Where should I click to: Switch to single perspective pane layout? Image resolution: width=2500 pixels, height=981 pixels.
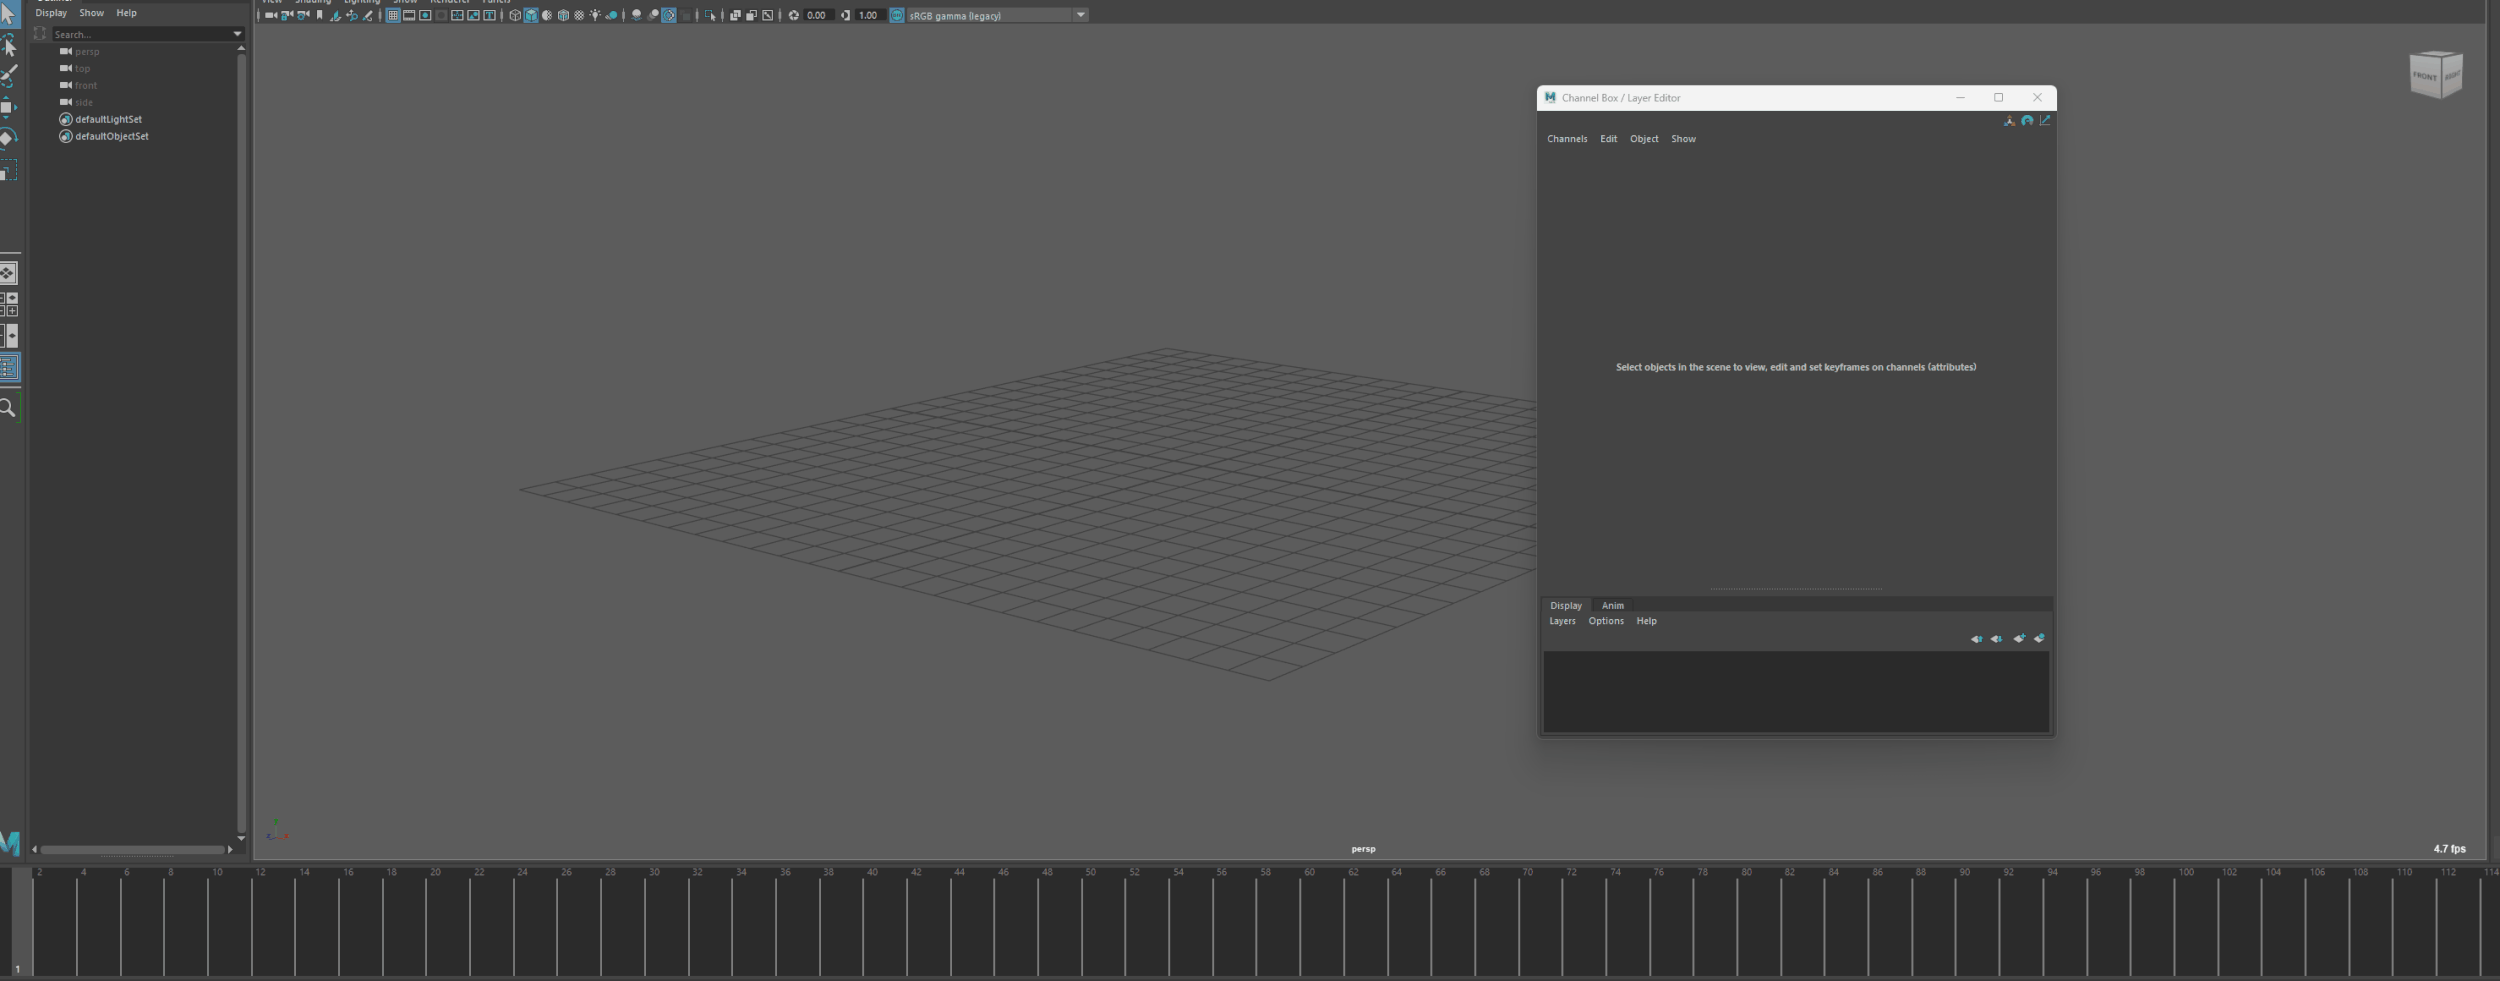coord(8,273)
